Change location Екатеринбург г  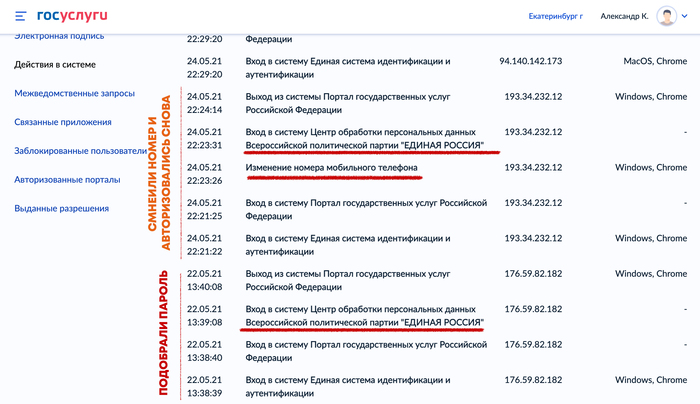tap(555, 16)
